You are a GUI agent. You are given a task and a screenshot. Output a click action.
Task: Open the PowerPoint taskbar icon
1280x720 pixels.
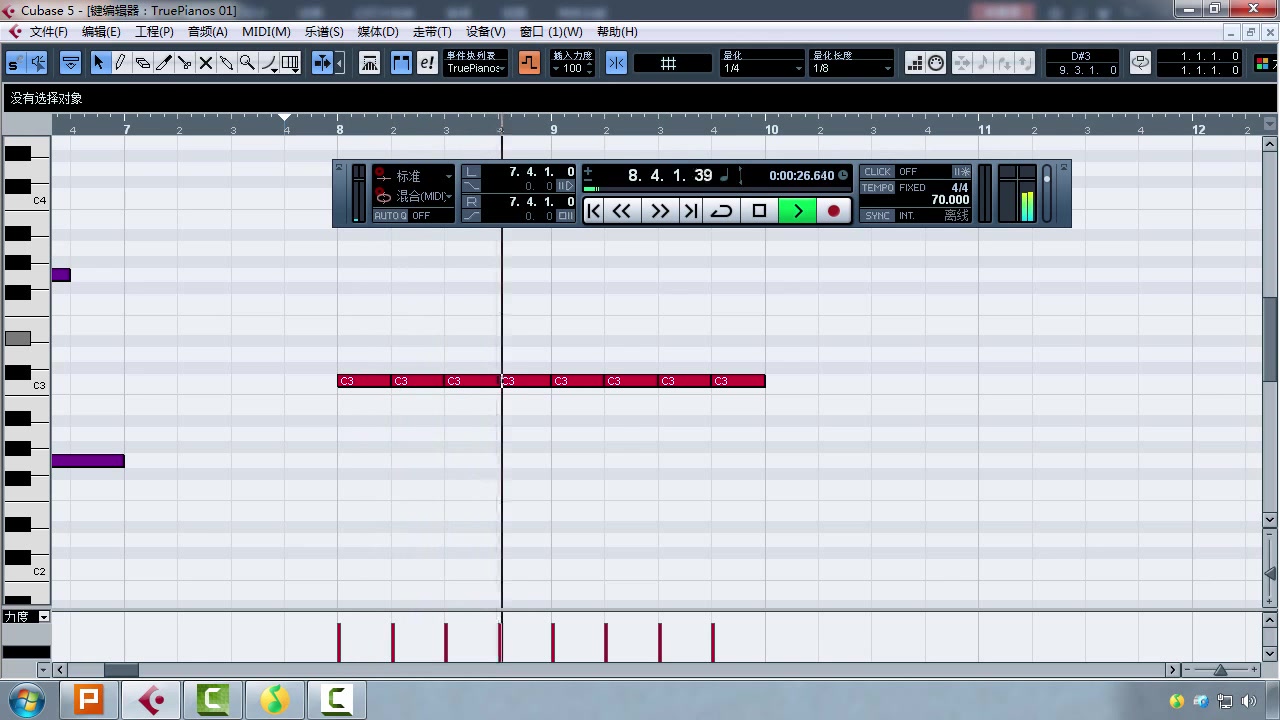89,699
